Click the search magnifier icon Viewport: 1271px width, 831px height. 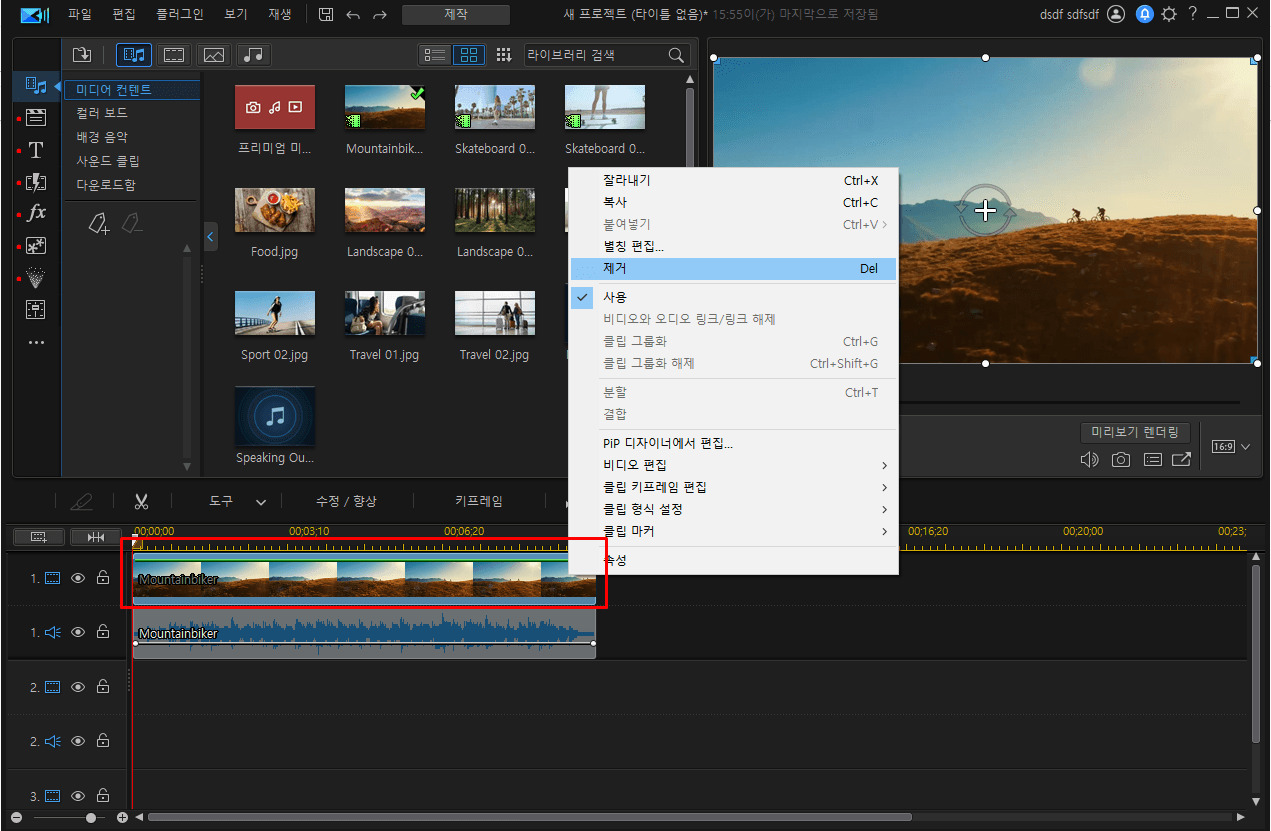point(676,55)
